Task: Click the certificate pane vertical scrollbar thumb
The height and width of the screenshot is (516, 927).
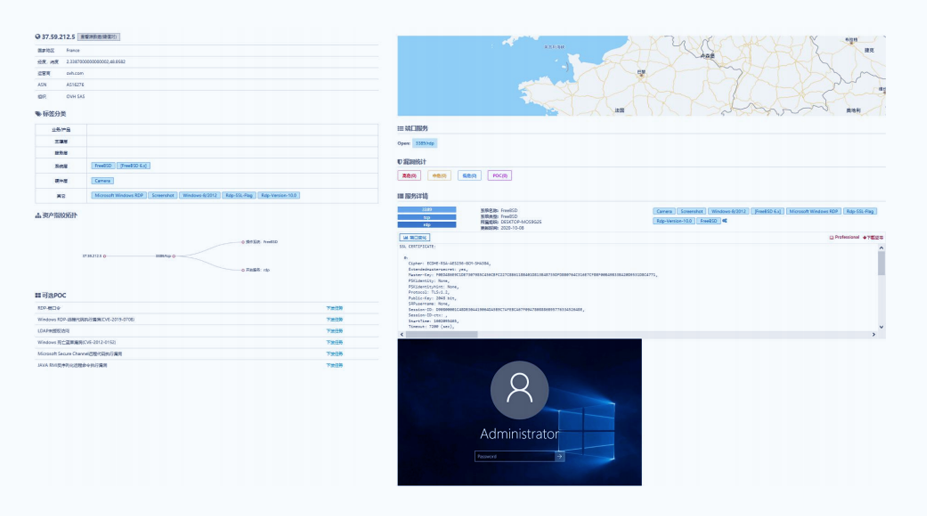Action: (x=881, y=264)
